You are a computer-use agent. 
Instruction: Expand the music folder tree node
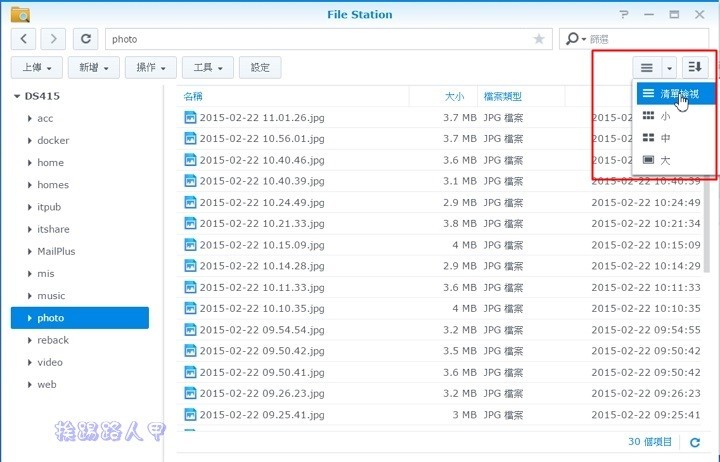[x=30, y=296]
